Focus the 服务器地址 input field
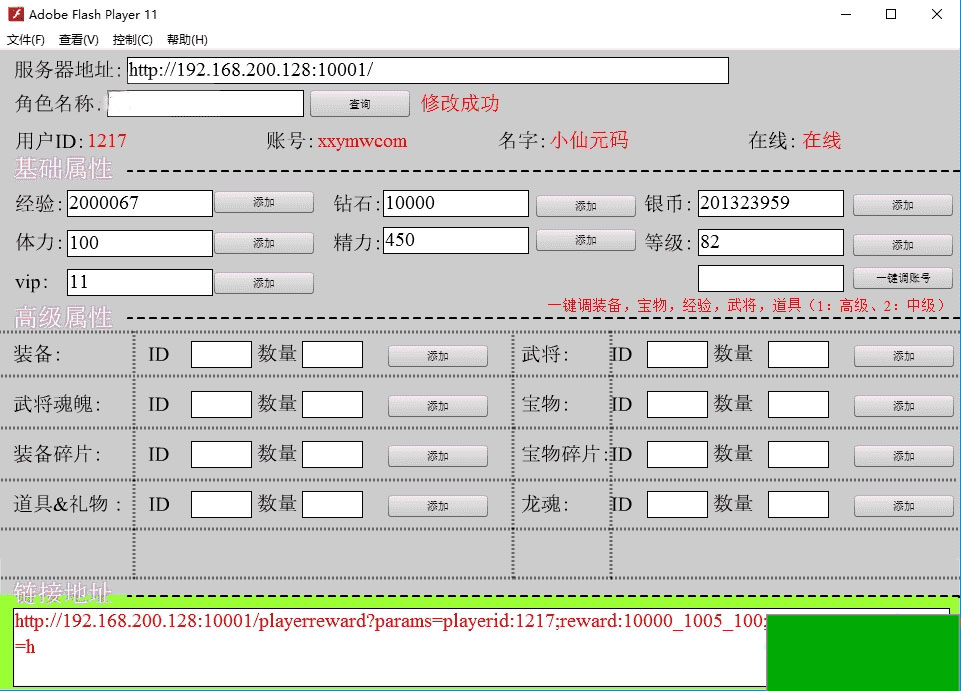961x691 pixels. point(427,71)
